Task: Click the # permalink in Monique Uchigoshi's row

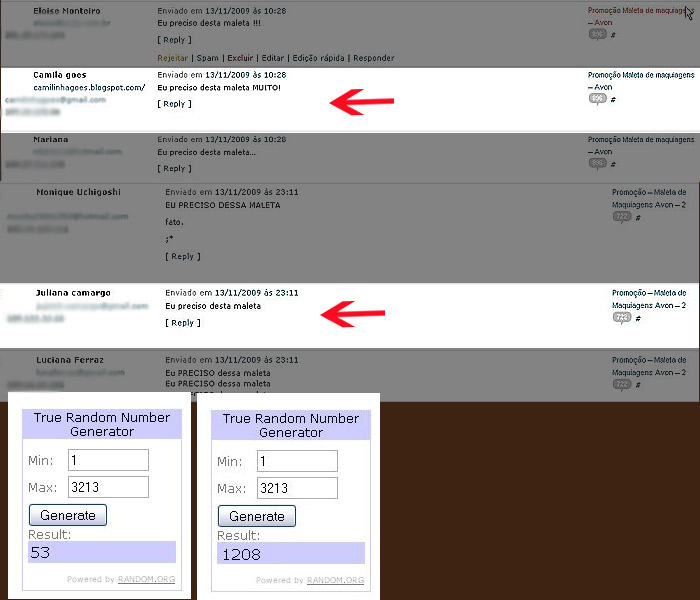Action: (638, 218)
